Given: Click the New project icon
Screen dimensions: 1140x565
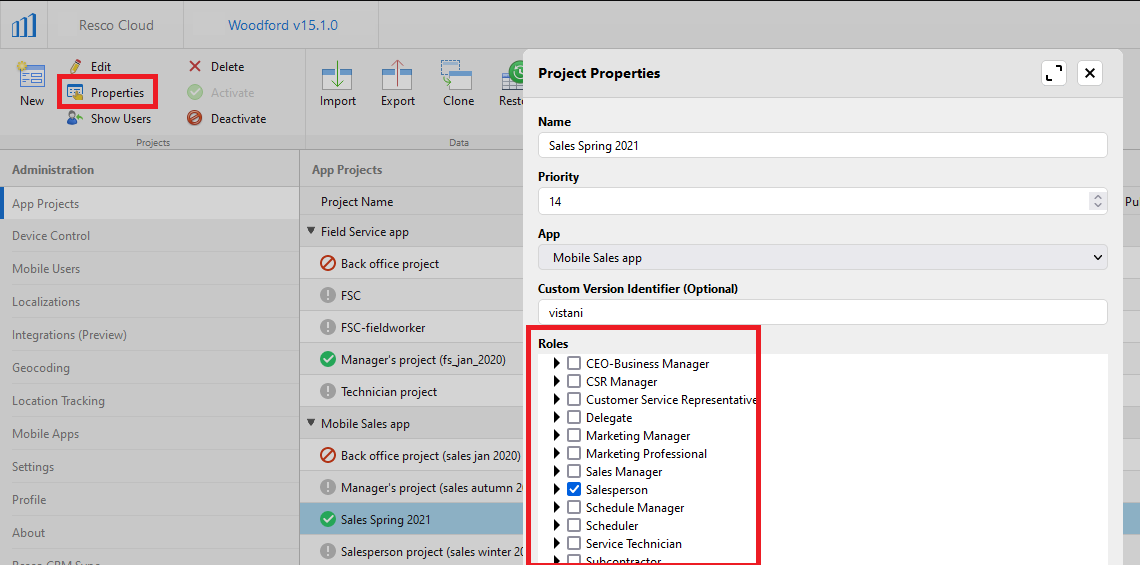Looking at the screenshot, I should (x=32, y=78).
